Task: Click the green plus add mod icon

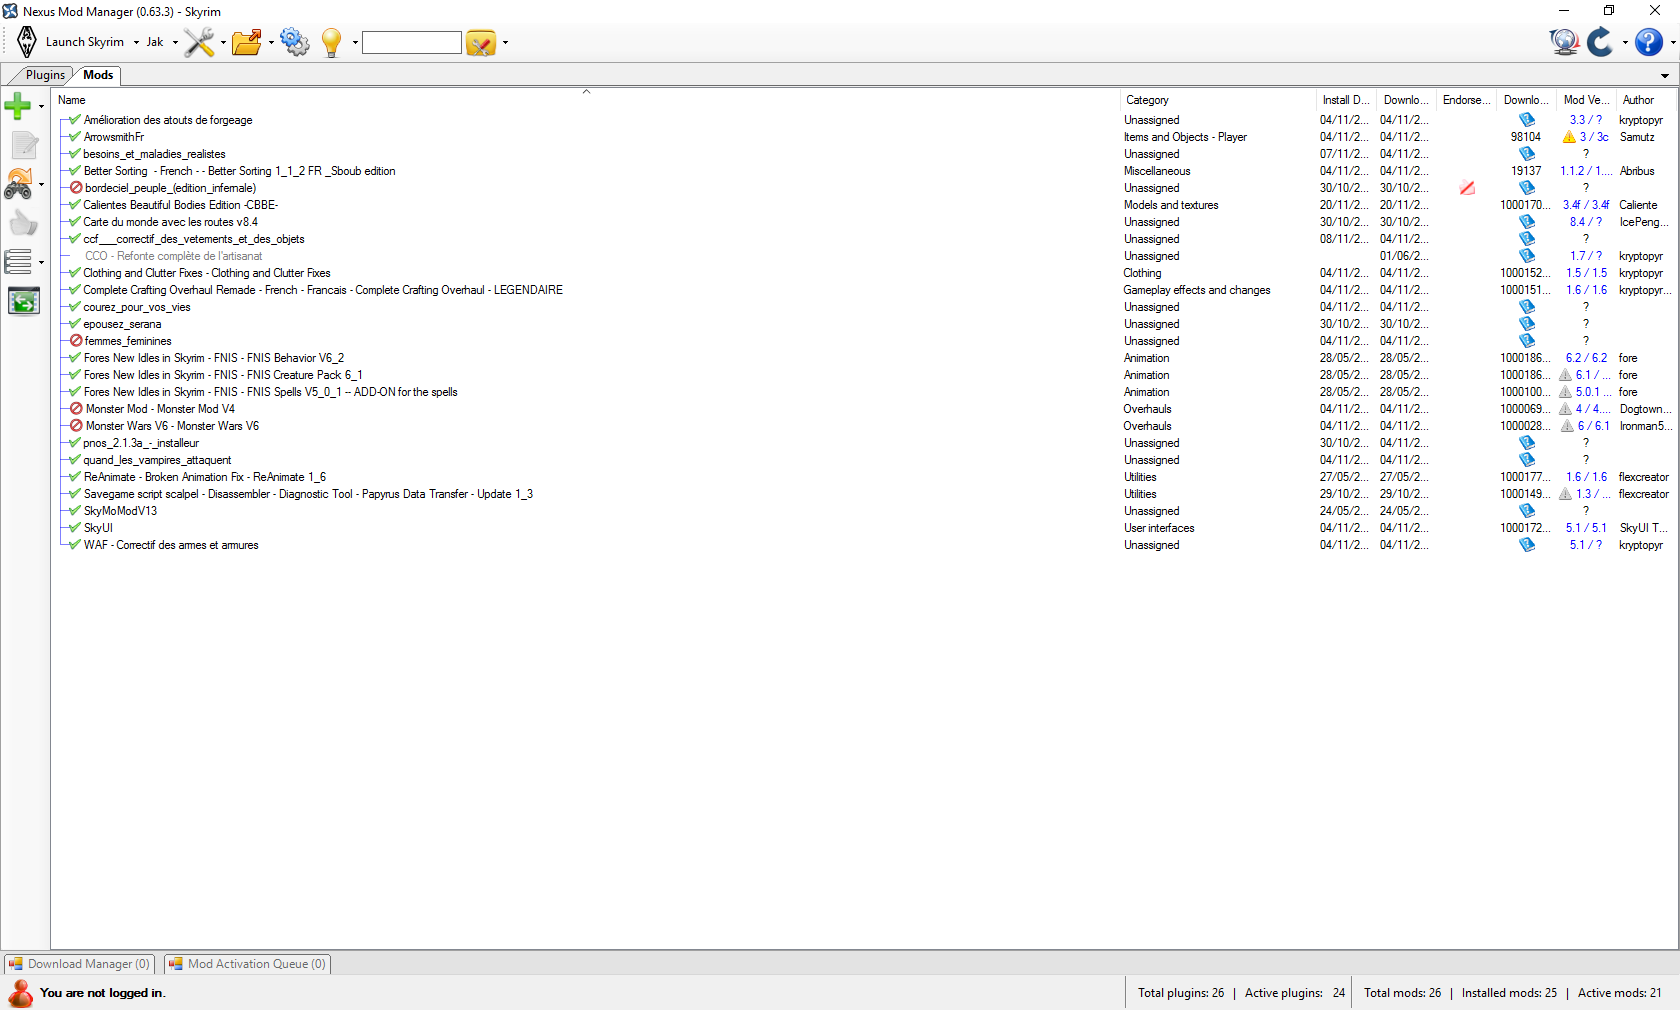Action: coord(18,106)
